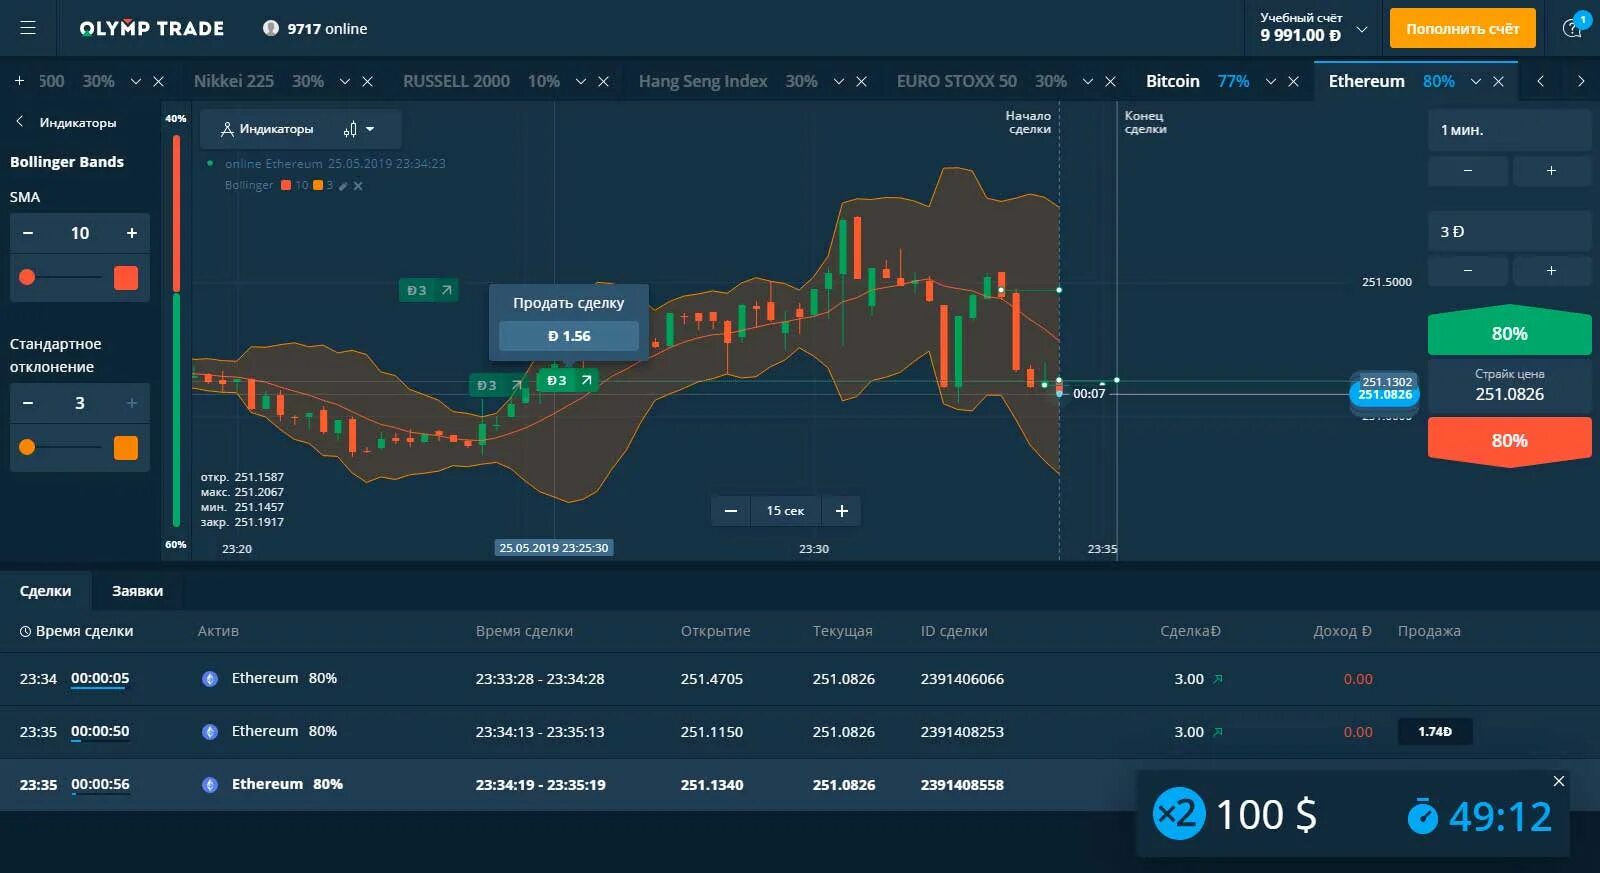The image size is (1600, 873).
Task: Remove the Bollinger indicator from chart
Action: coord(358,185)
